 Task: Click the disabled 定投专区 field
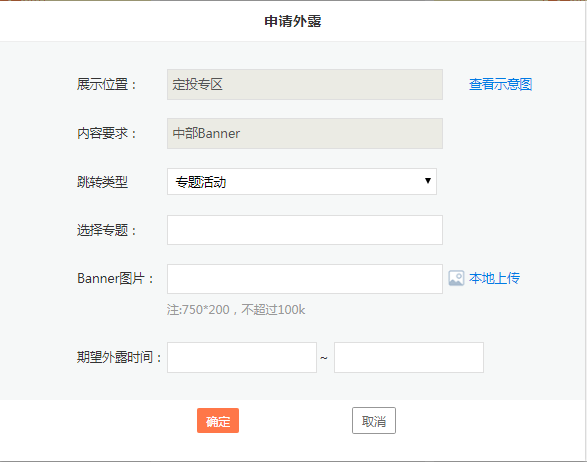[x=305, y=85]
